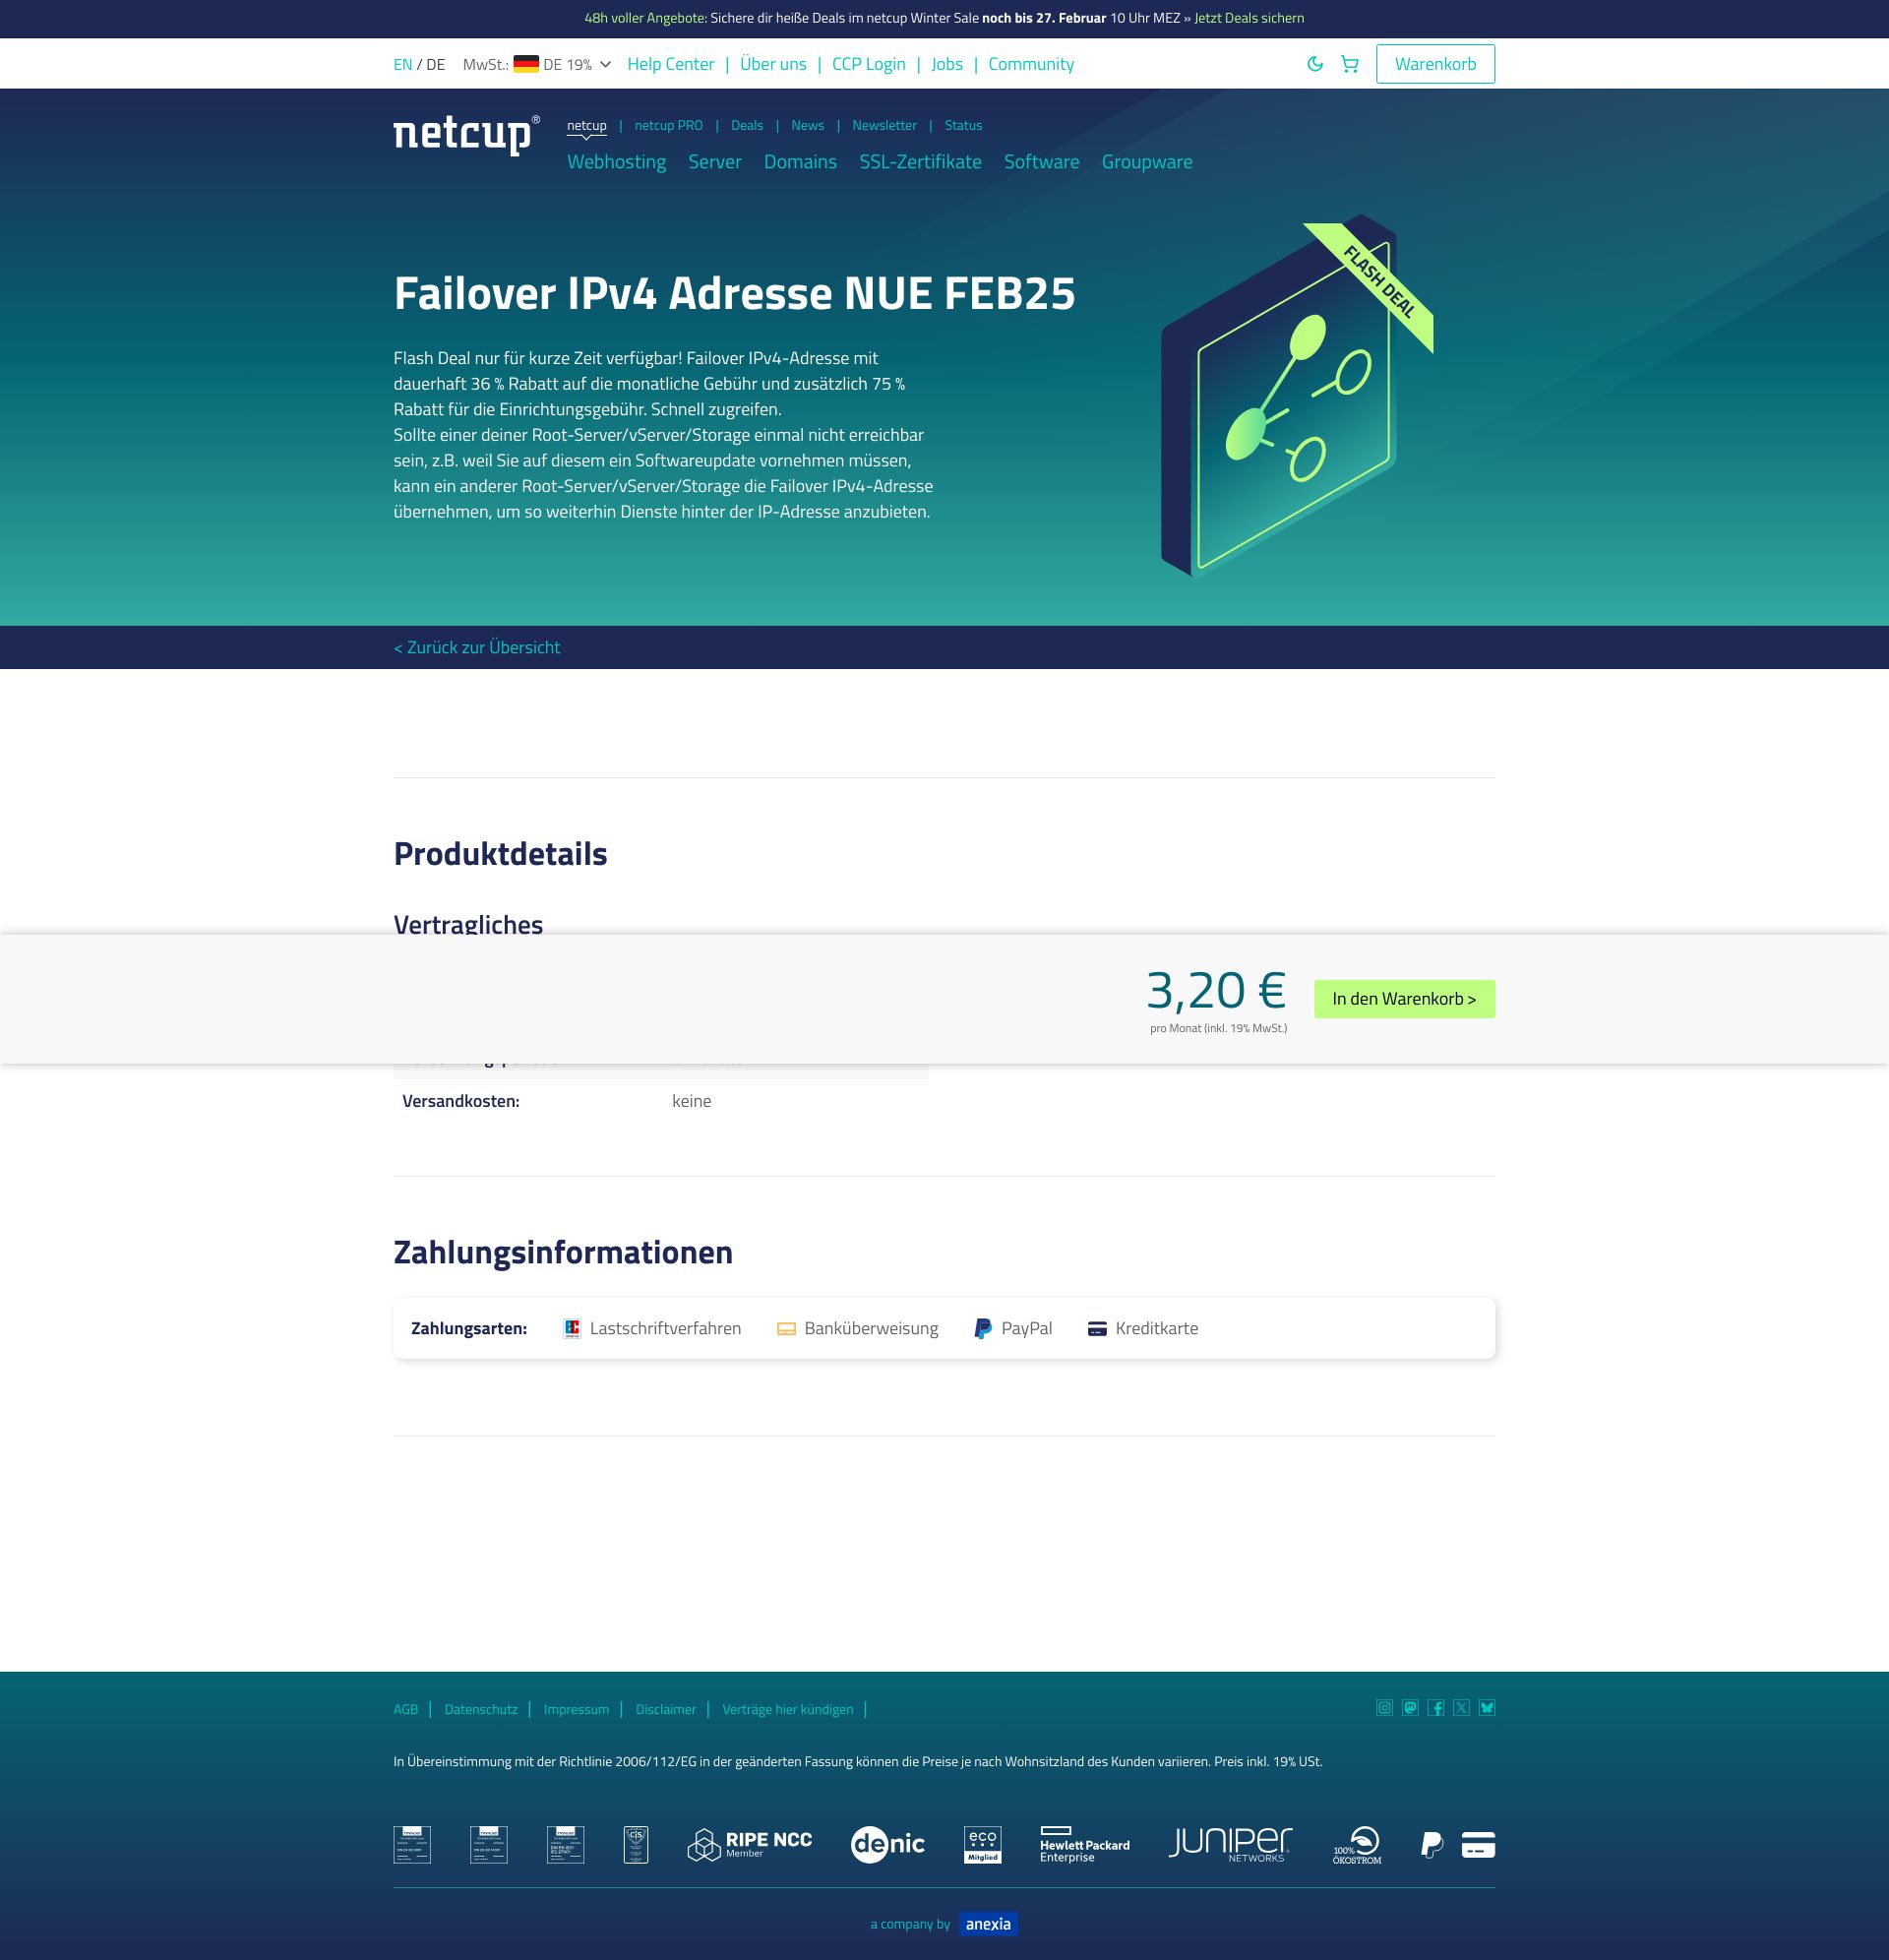Click the Versandkosten value keine
This screenshot has width=1889, height=1960.
click(x=692, y=1101)
